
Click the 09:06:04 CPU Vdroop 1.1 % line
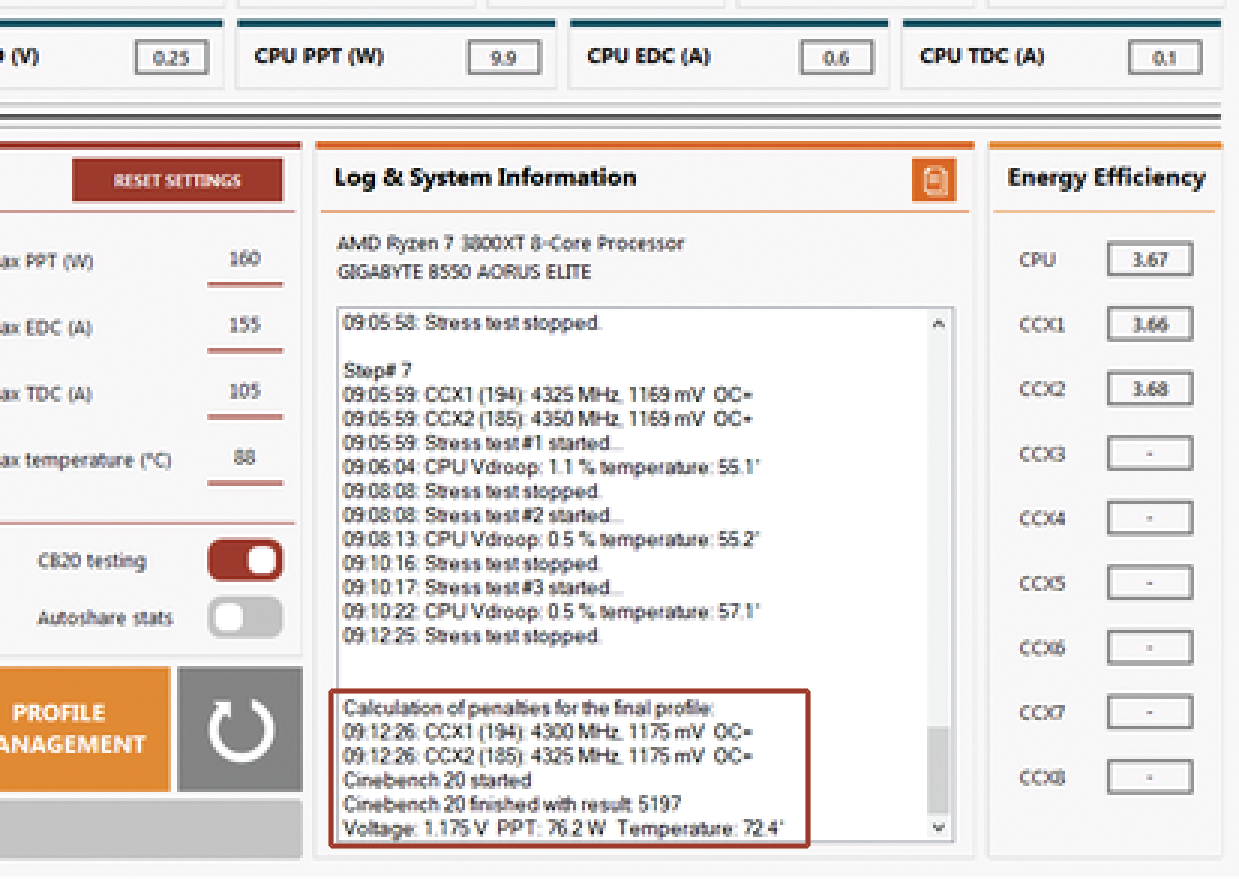click(552, 467)
